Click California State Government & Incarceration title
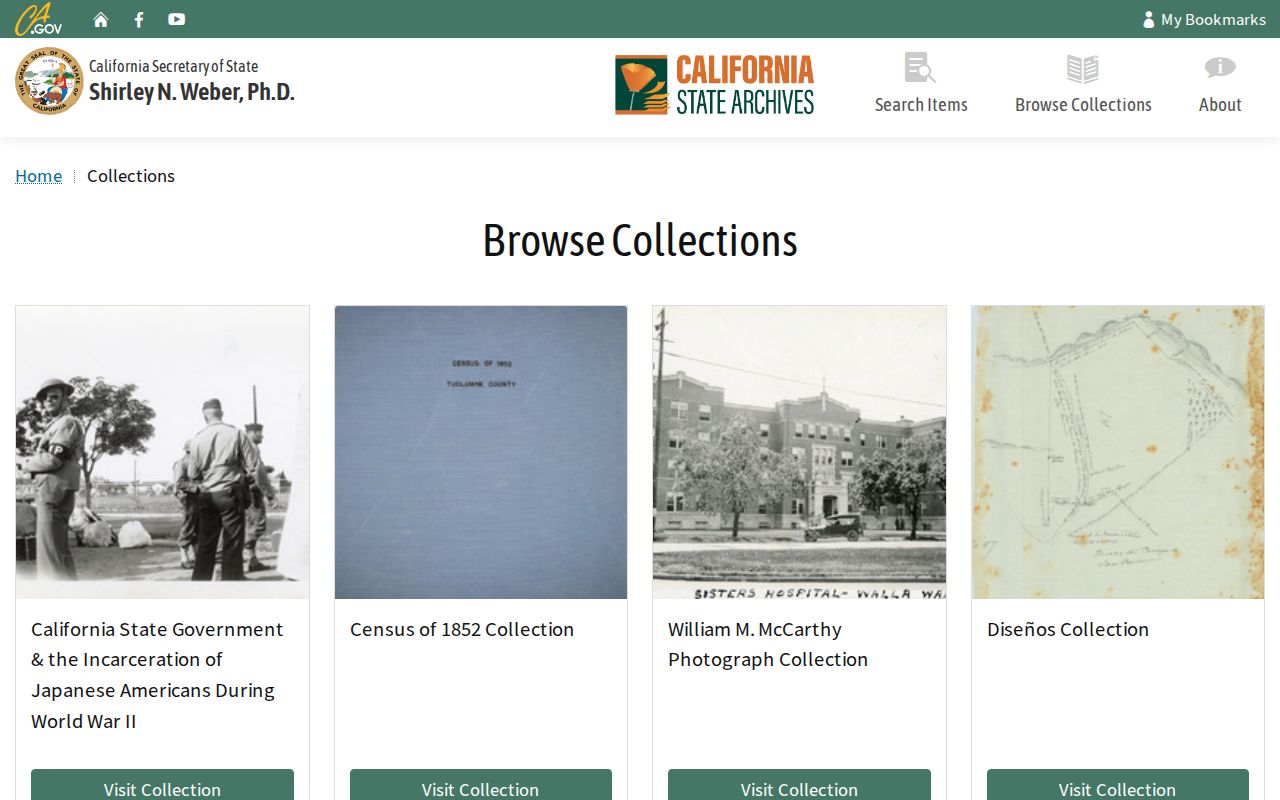 (x=157, y=675)
